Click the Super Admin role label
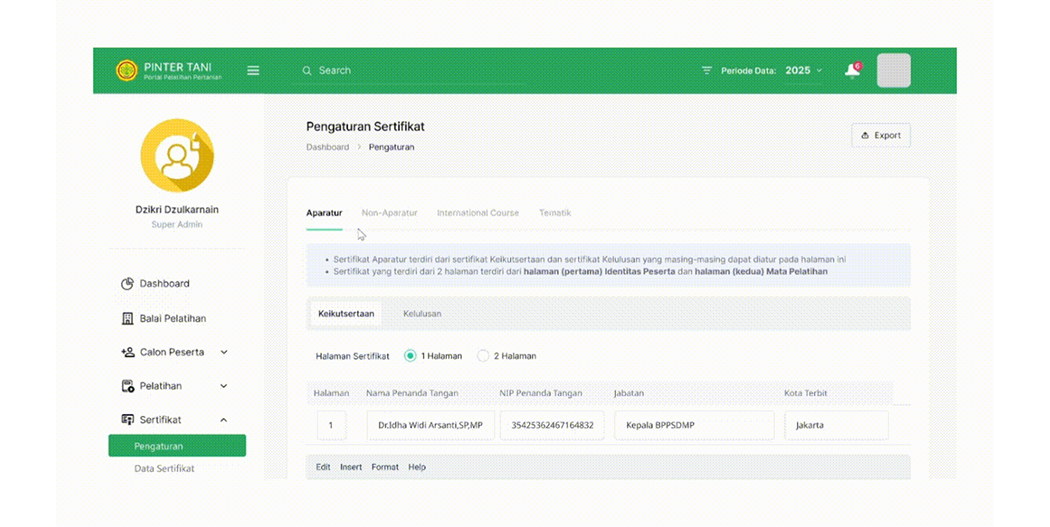This screenshot has height=527, width=1050. (177, 225)
